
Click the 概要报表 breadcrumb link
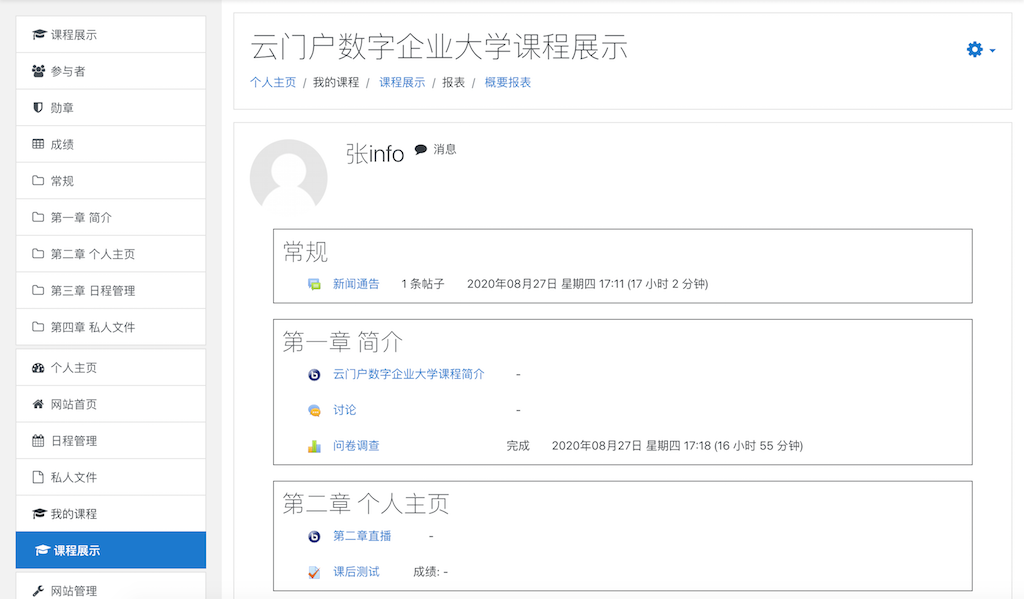pyautogui.click(x=507, y=82)
